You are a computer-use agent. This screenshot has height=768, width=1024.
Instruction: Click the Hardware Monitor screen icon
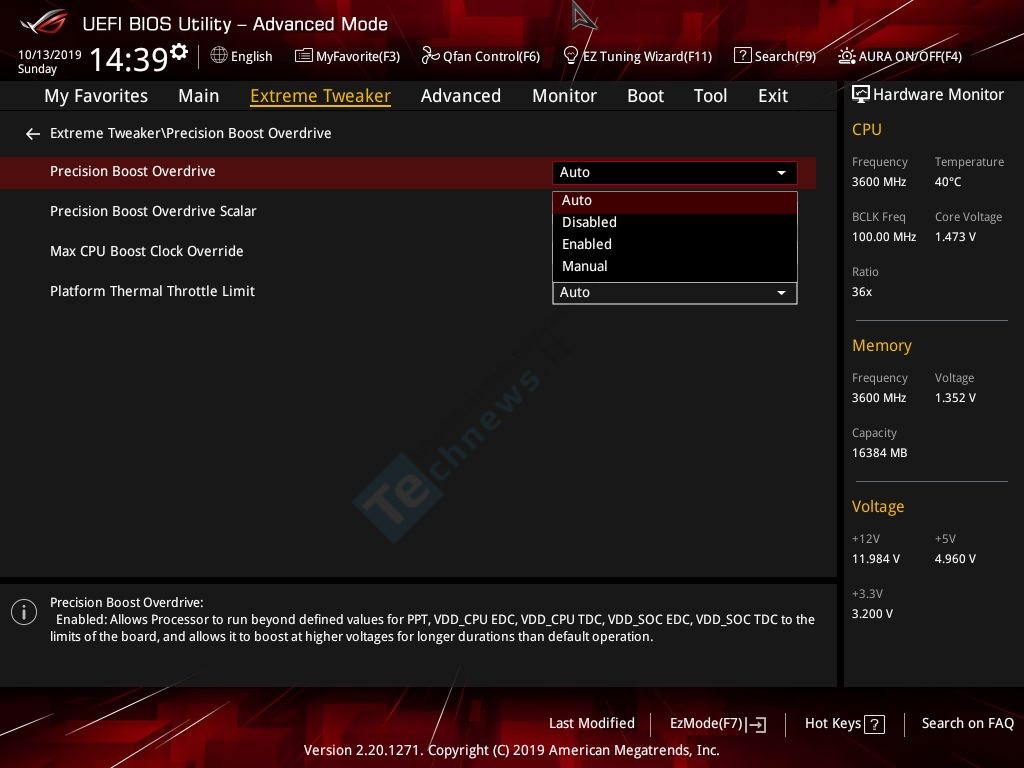coord(861,95)
